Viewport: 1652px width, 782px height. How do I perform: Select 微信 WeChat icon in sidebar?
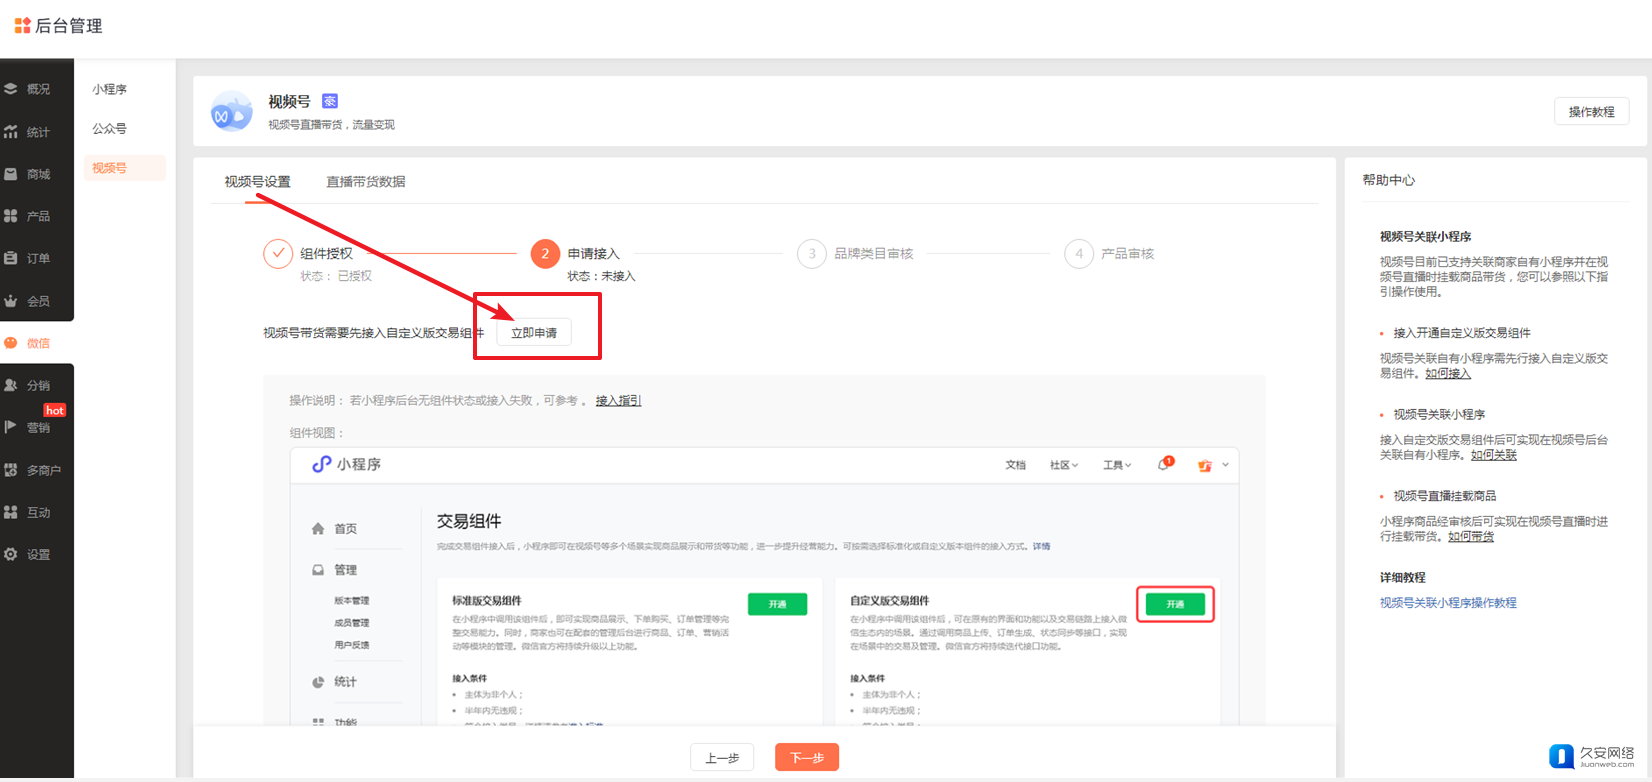click(x=11, y=343)
